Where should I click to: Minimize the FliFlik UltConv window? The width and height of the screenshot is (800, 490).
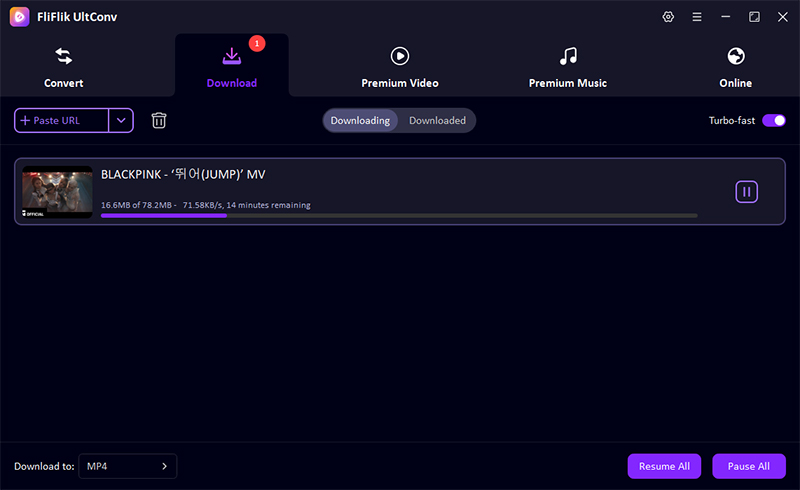(x=725, y=17)
